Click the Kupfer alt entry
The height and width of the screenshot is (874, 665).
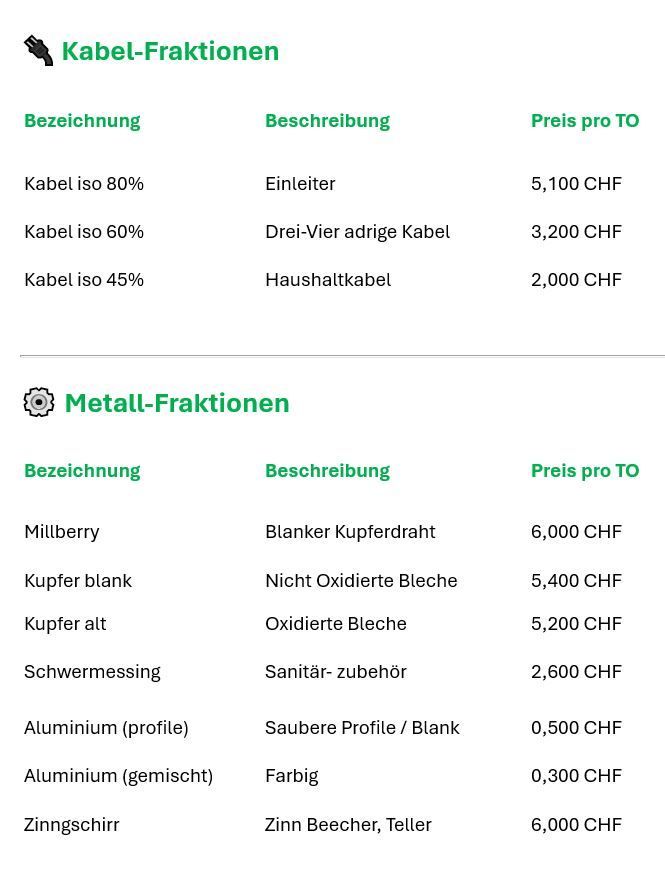click(65, 624)
